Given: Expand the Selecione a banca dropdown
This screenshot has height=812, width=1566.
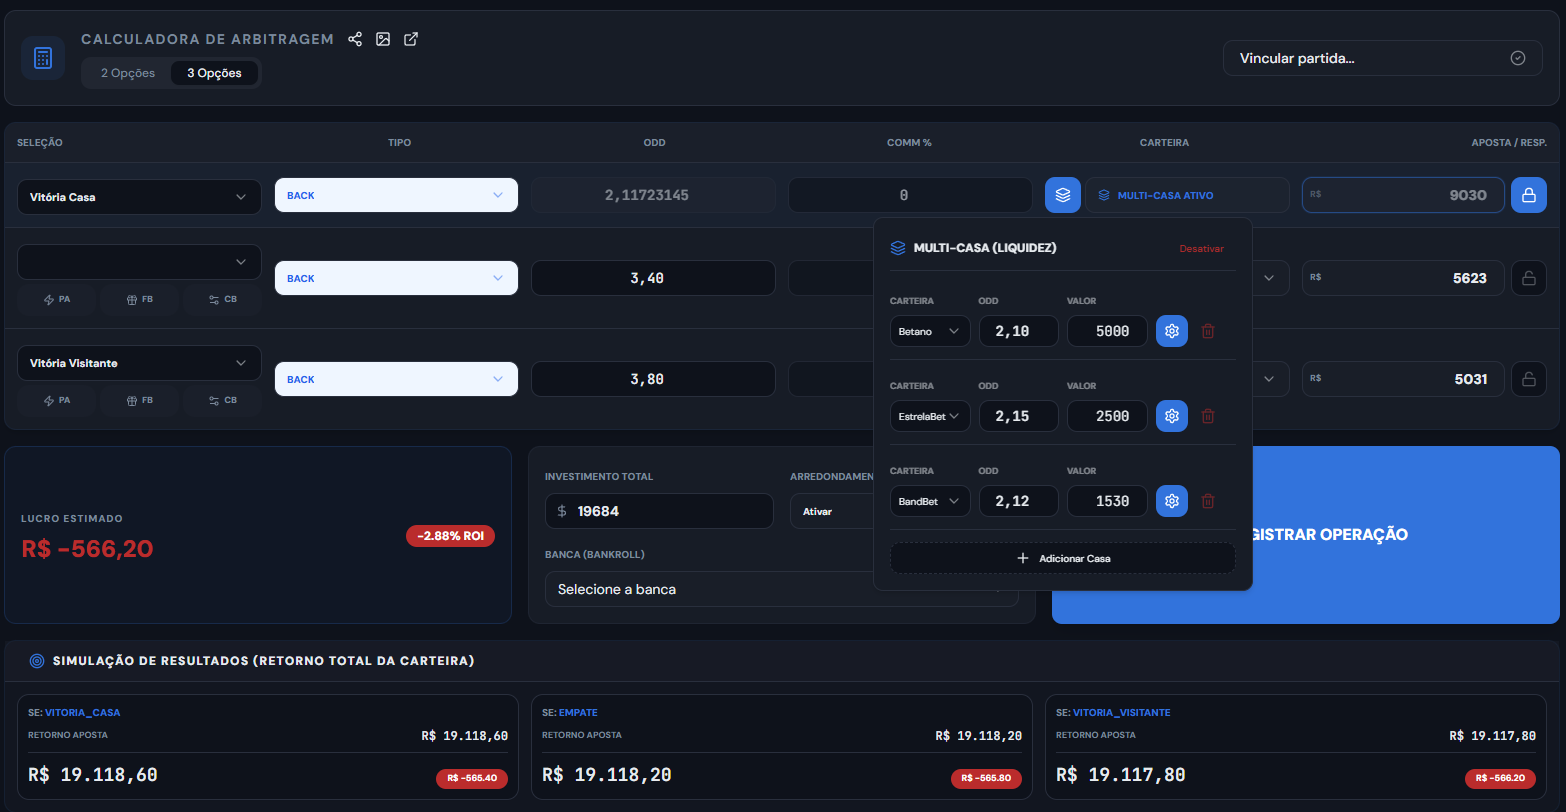Looking at the screenshot, I should coord(782,589).
